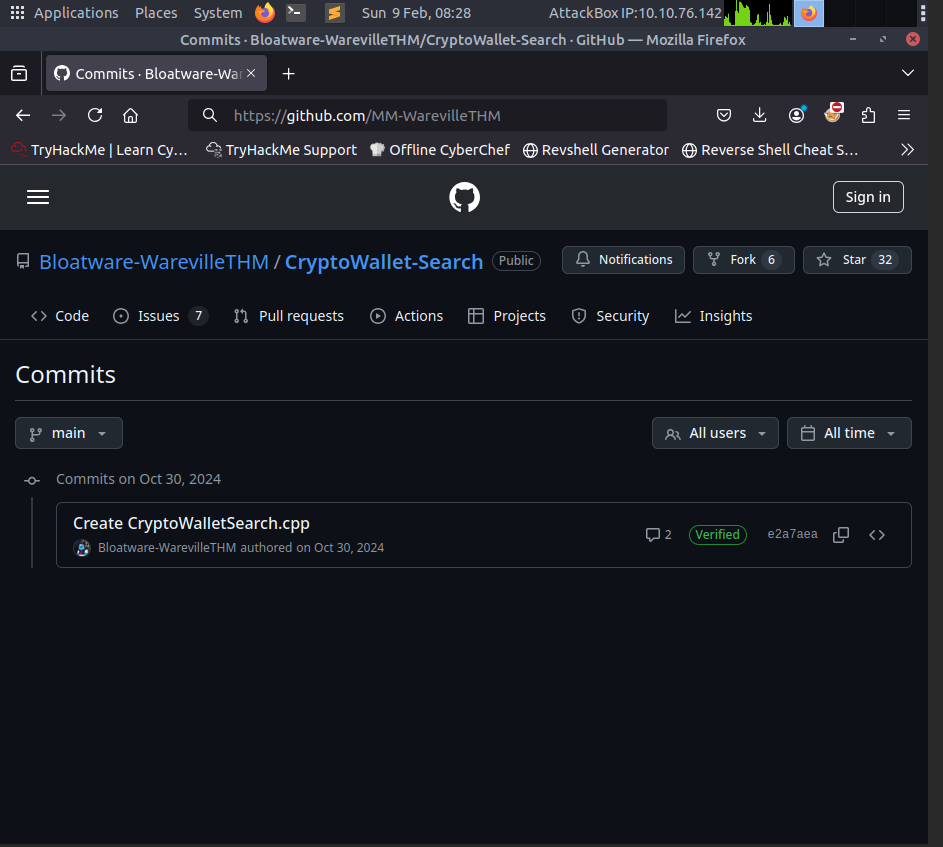The width and height of the screenshot is (943, 847).
Task: Open the Extensions puzzle icon
Action: 868,115
